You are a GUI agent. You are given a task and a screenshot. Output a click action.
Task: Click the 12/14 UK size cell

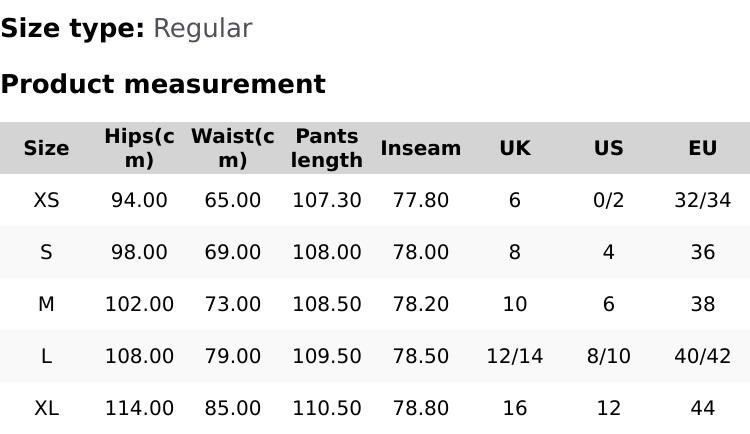tap(515, 356)
